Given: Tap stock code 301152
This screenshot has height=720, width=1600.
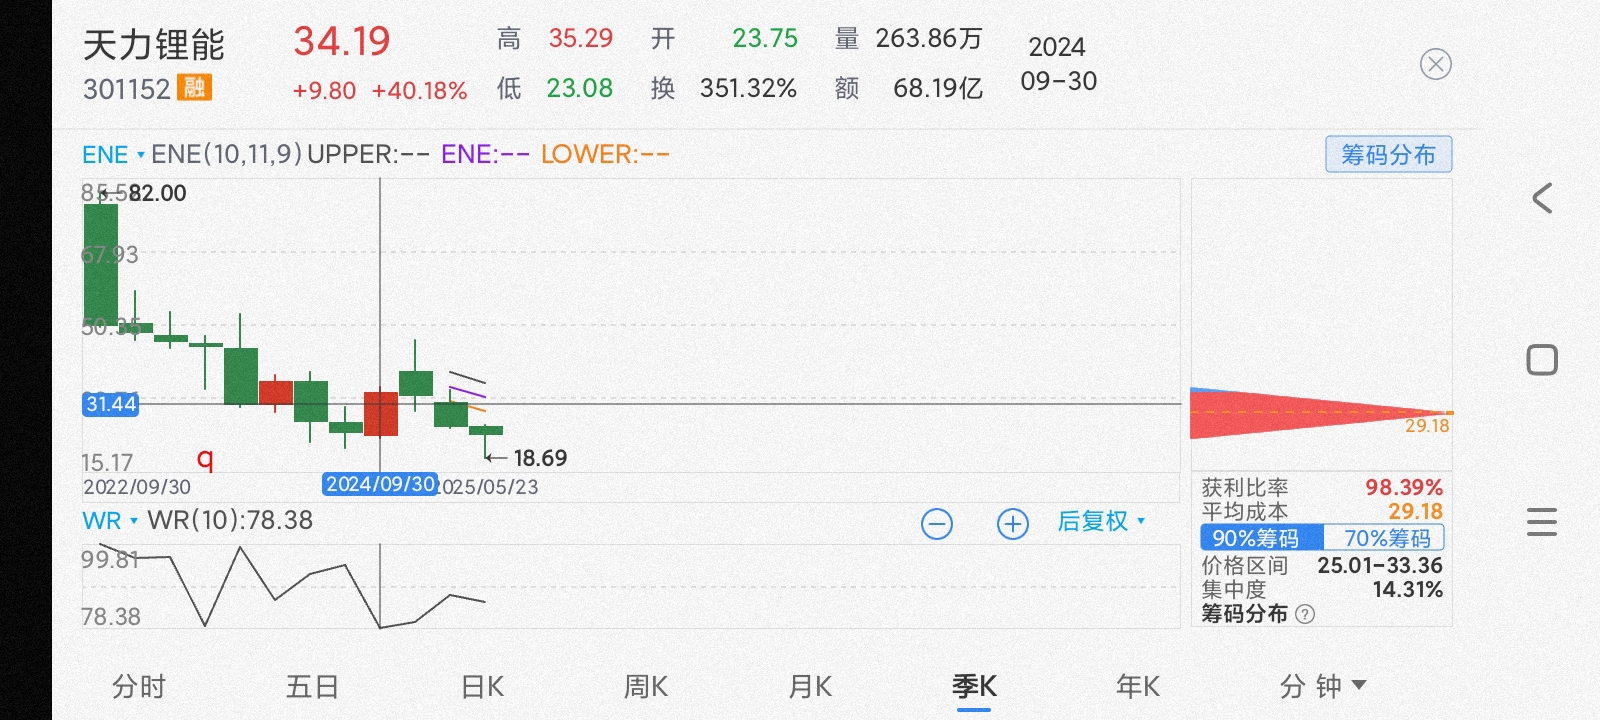Looking at the screenshot, I should [x=127, y=89].
